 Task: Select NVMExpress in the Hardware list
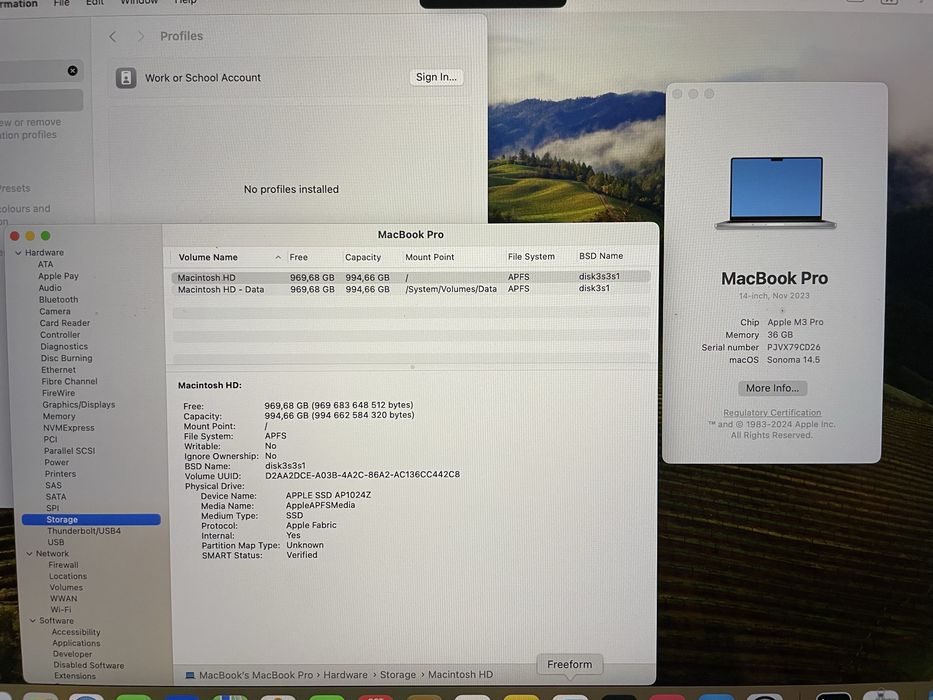pos(68,428)
